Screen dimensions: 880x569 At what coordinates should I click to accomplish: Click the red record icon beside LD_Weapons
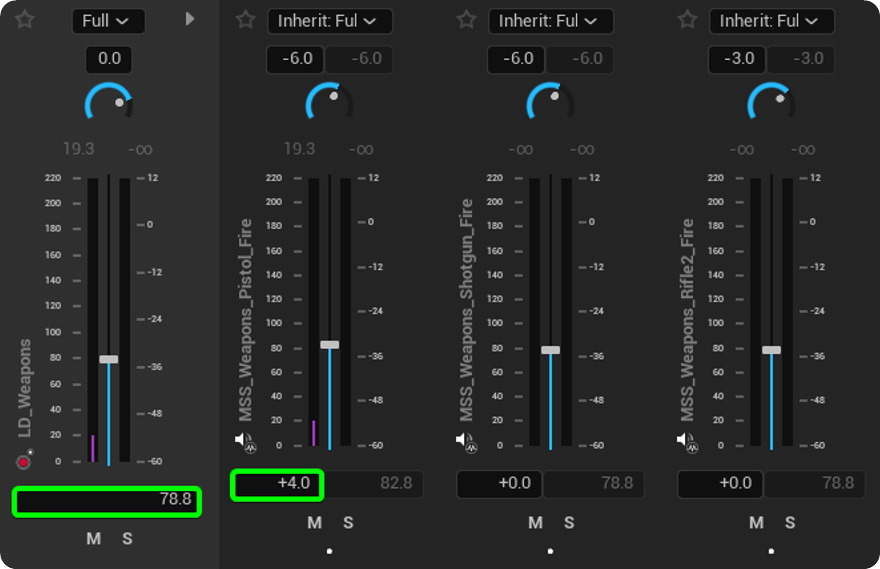tap(24, 461)
